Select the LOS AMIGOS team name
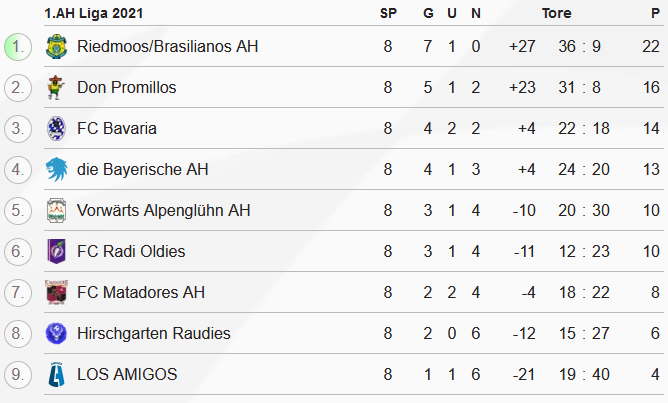 [127, 375]
